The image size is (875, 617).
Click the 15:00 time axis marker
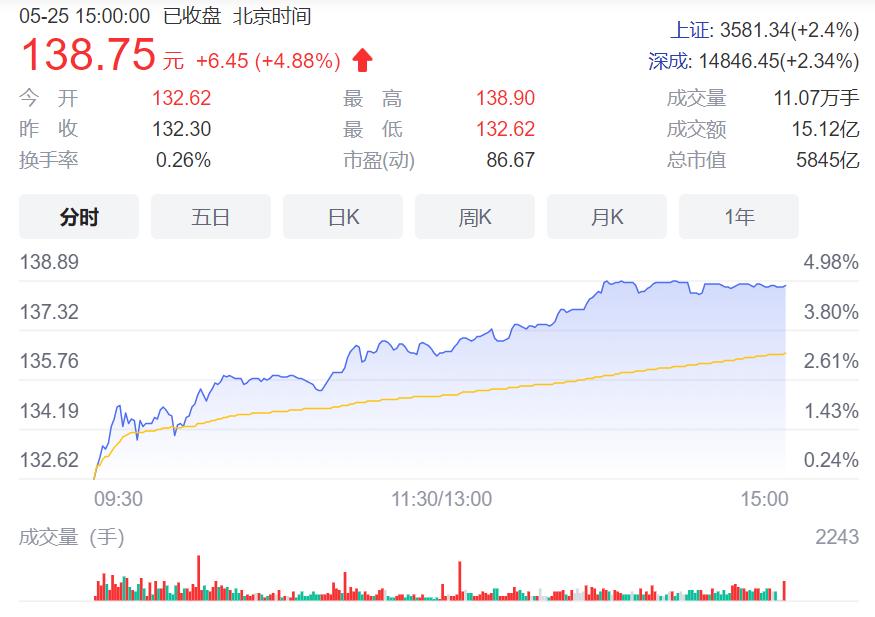coord(764,498)
